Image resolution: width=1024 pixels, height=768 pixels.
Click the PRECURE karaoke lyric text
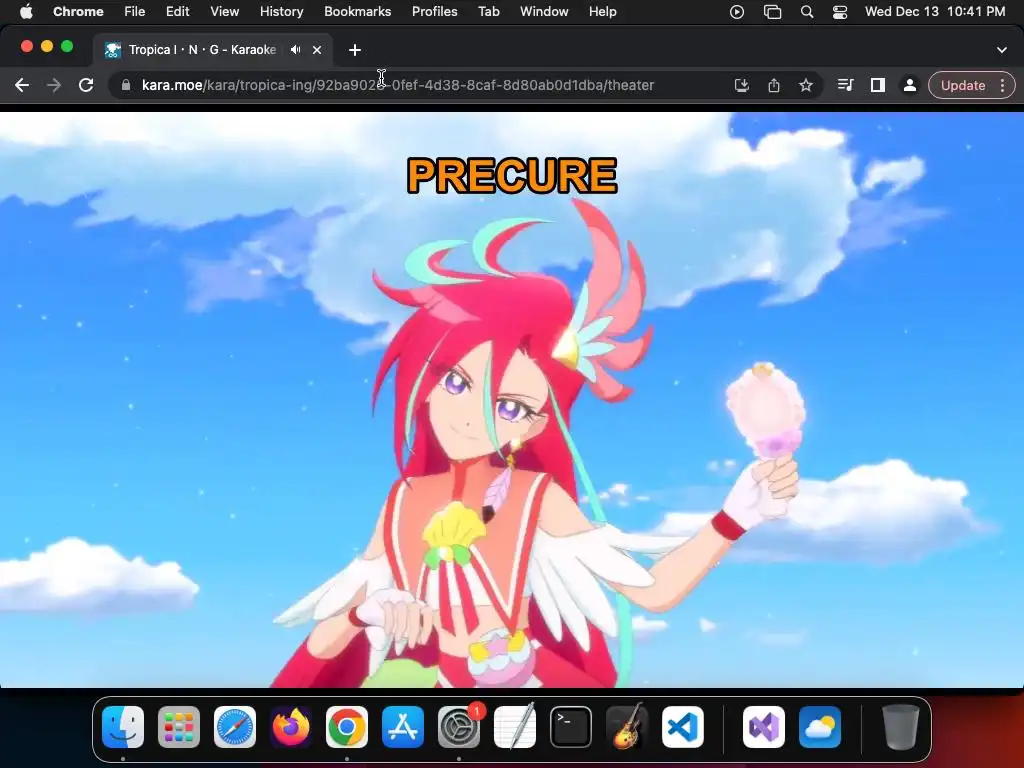tap(512, 175)
